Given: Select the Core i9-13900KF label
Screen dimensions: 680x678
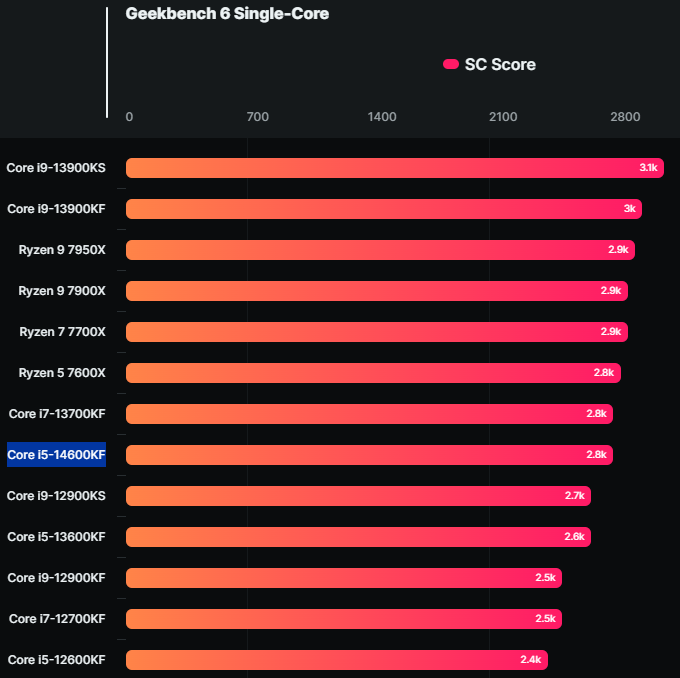Looking at the screenshot, I should pyautogui.click(x=56, y=209).
